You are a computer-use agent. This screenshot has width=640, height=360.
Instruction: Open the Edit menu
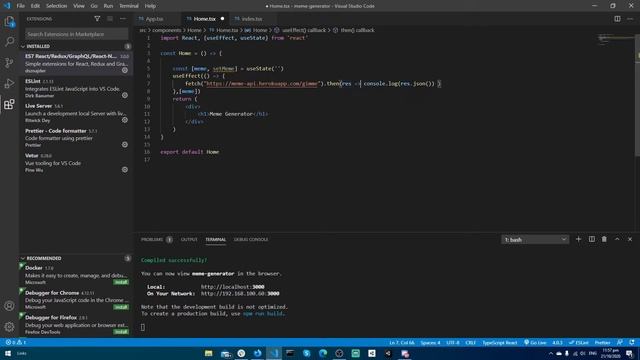36,6
